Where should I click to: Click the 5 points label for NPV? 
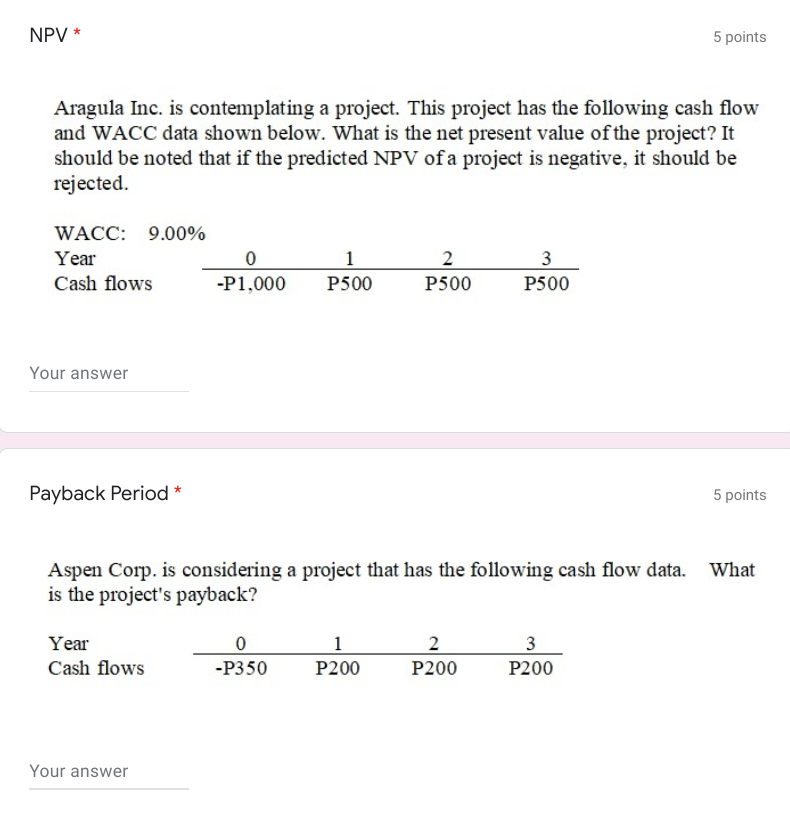coord(741,36)
